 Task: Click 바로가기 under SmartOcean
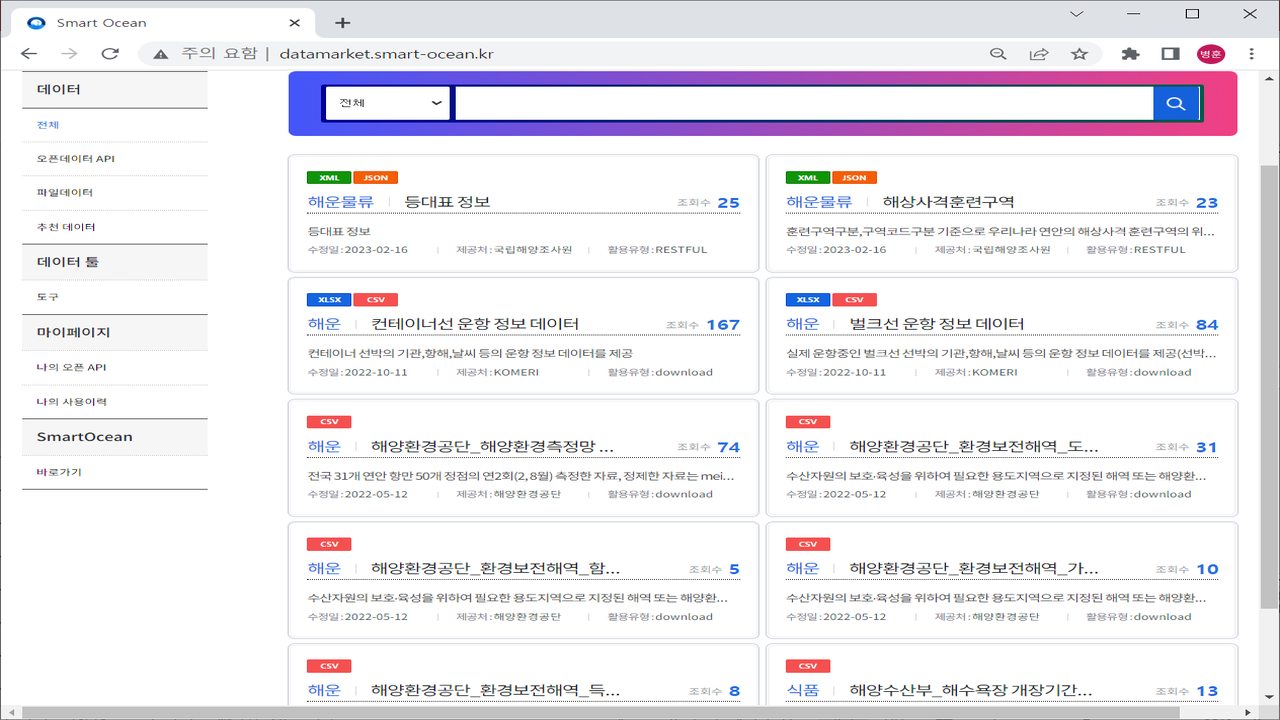[59, 472]
